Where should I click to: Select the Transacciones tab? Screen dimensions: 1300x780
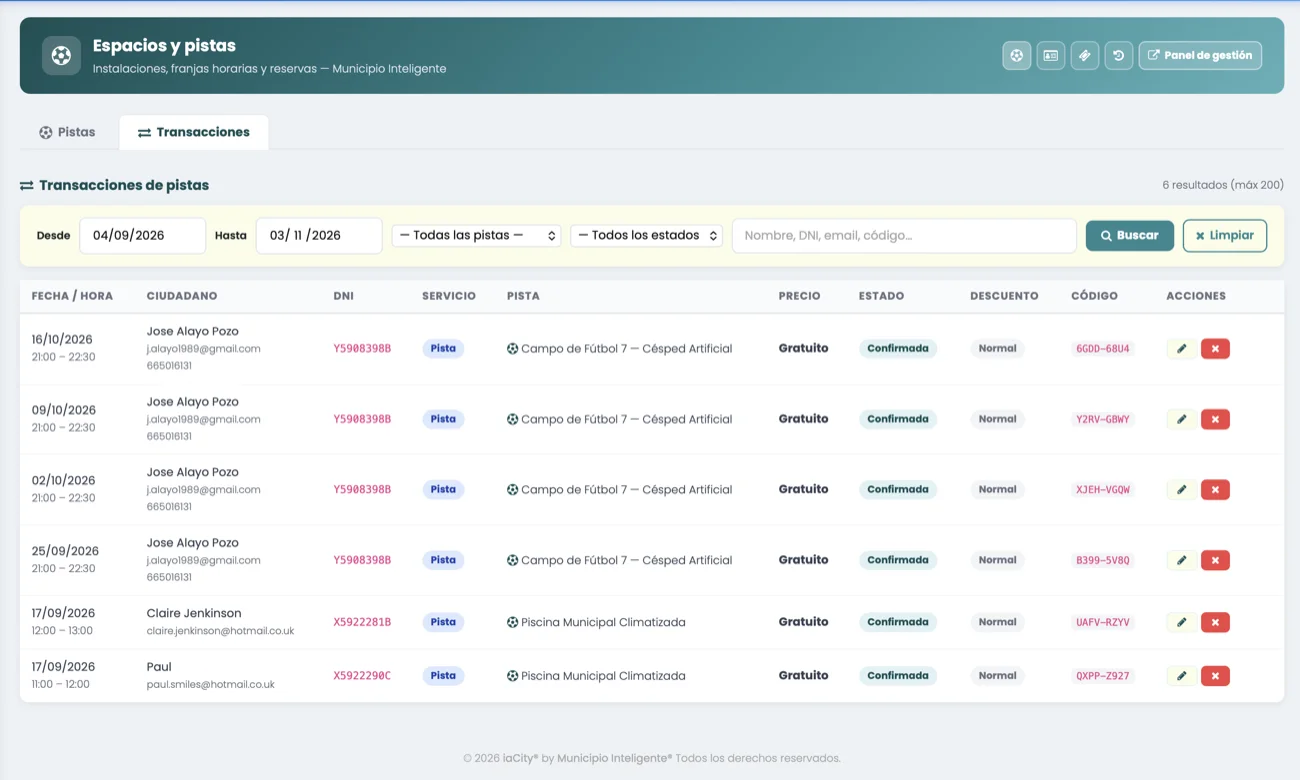(x=194, y=132)
